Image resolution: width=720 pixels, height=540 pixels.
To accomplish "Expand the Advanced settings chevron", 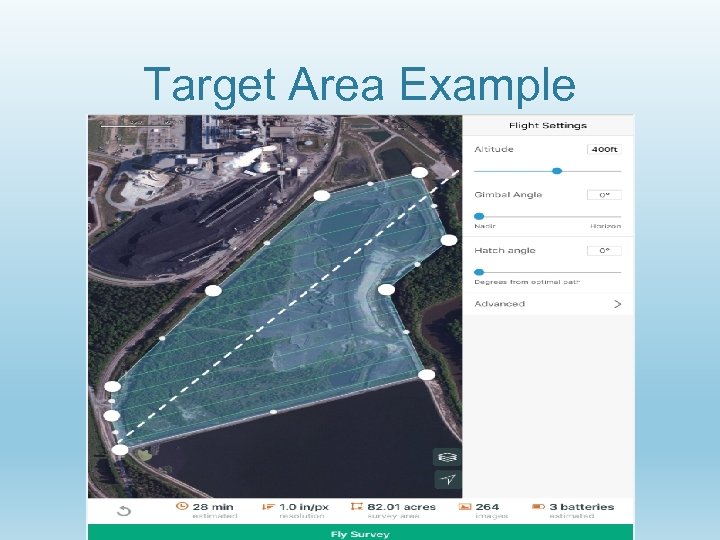I will point(618,304).
